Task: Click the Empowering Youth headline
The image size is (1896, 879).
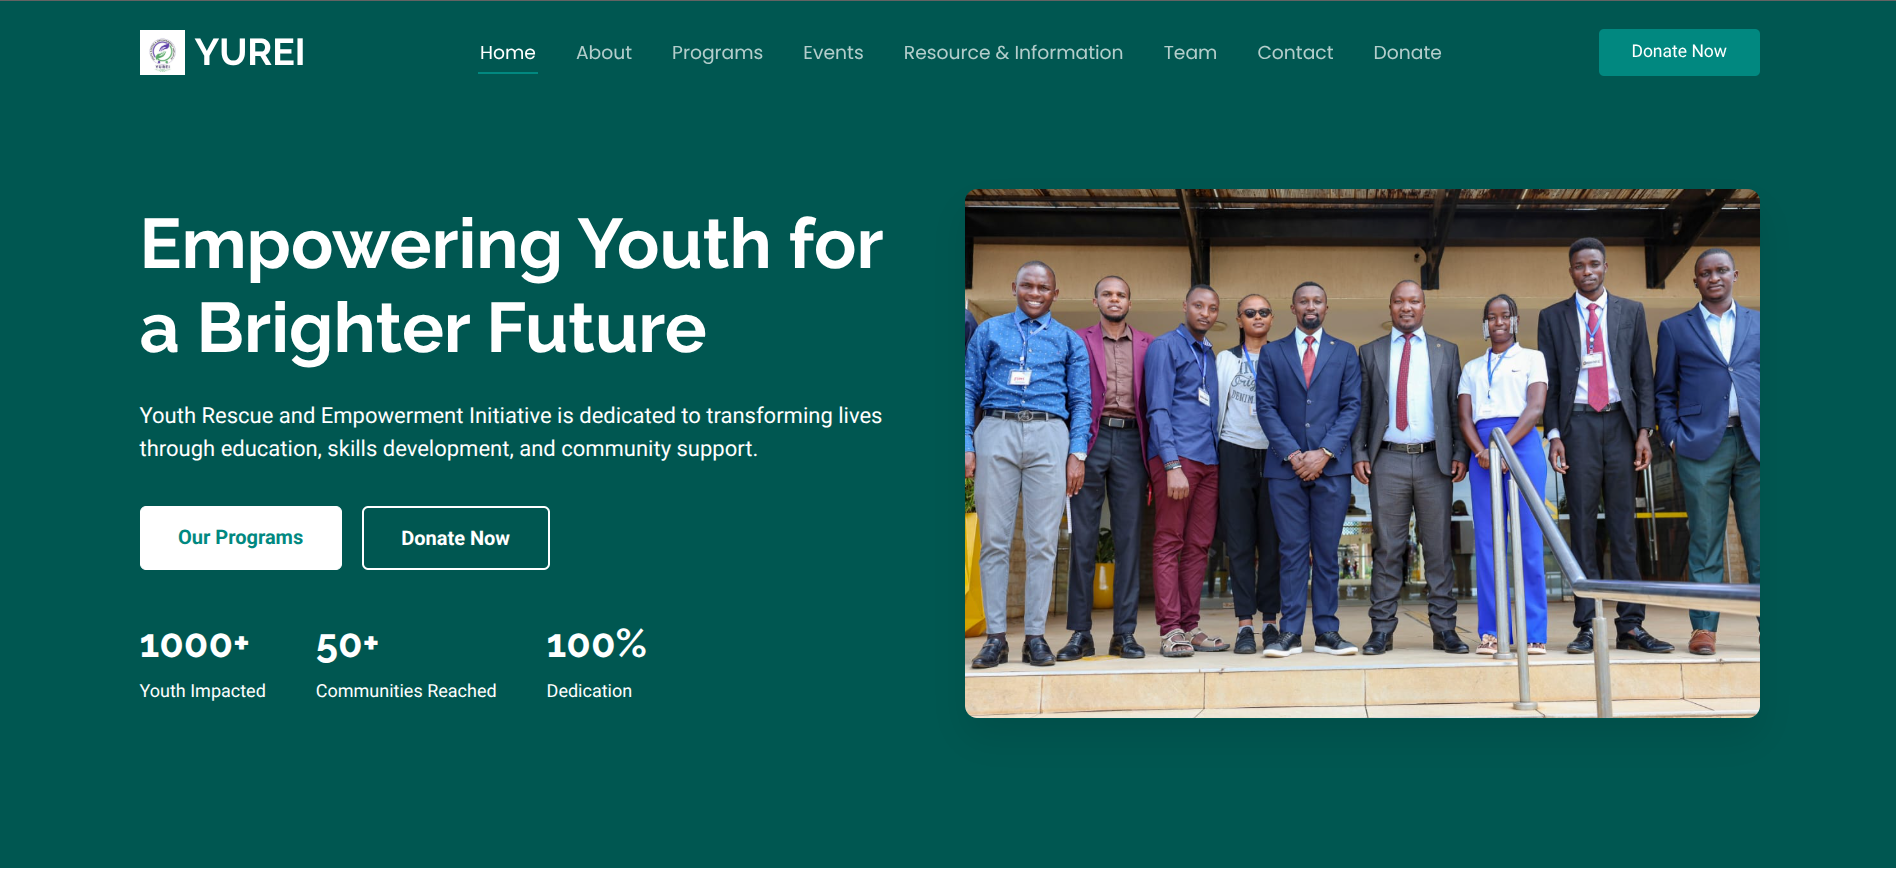Action: [511, 286]
